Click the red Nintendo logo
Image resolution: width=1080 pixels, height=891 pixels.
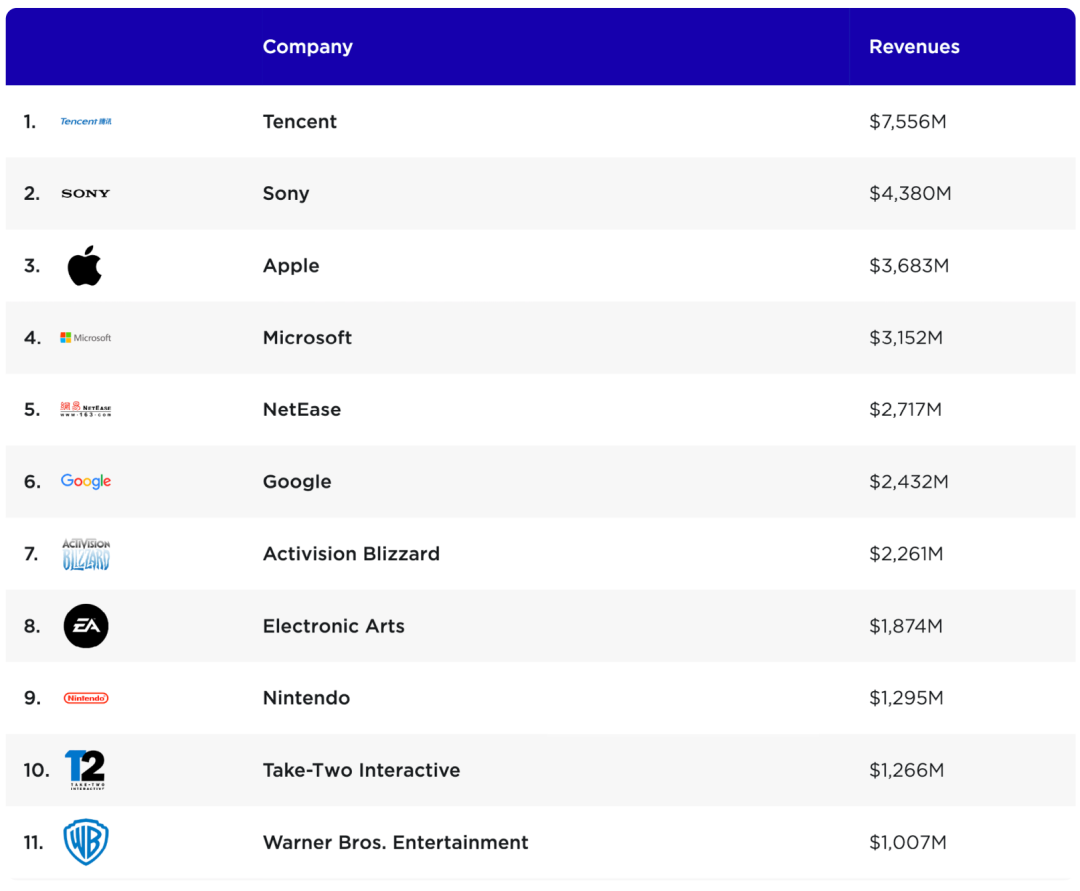86,698
